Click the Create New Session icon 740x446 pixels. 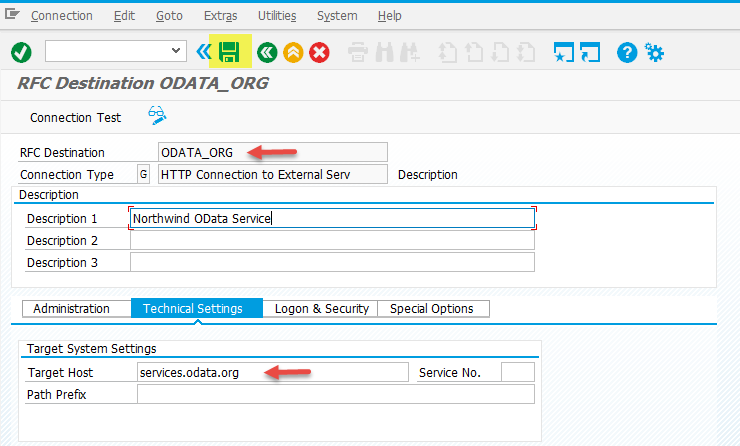coord(565,52)
